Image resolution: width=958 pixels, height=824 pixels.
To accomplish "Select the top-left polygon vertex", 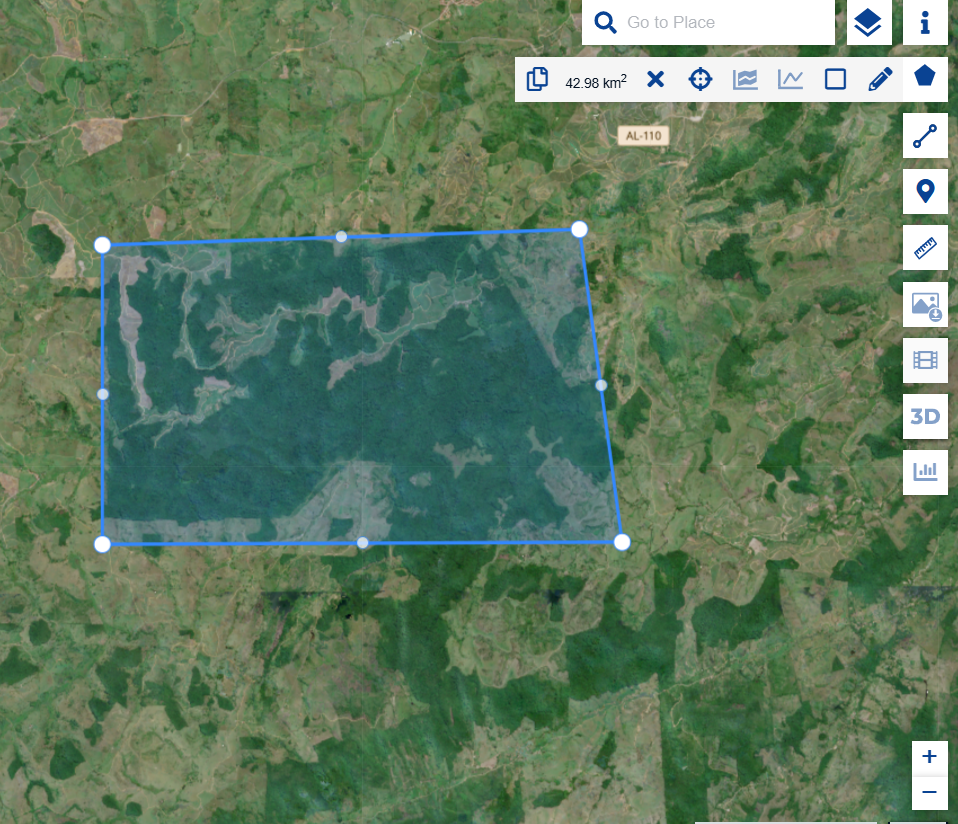I will pos(103,246).
